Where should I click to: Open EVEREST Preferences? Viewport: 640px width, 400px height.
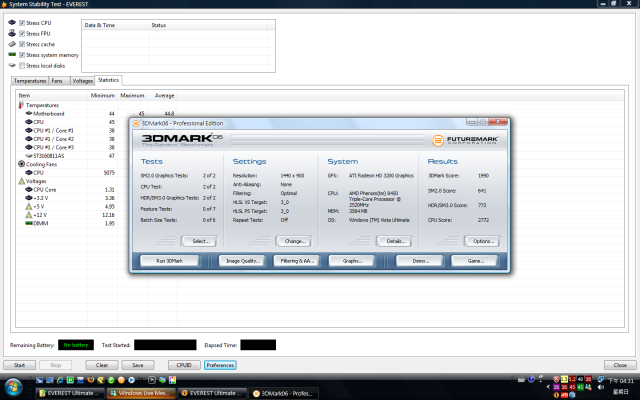(x=220, y=365)
